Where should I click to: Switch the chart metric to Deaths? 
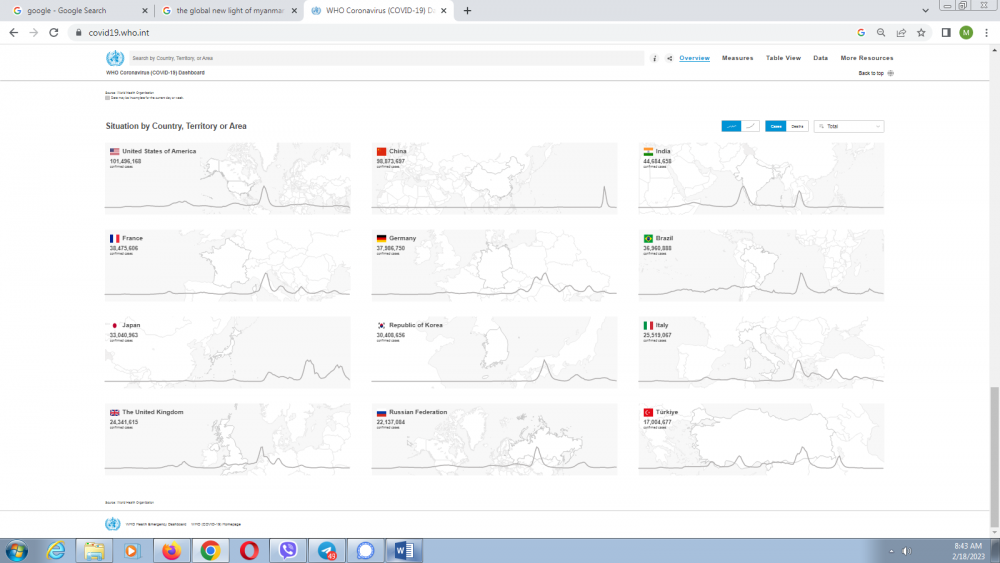[x=798, y=126]
